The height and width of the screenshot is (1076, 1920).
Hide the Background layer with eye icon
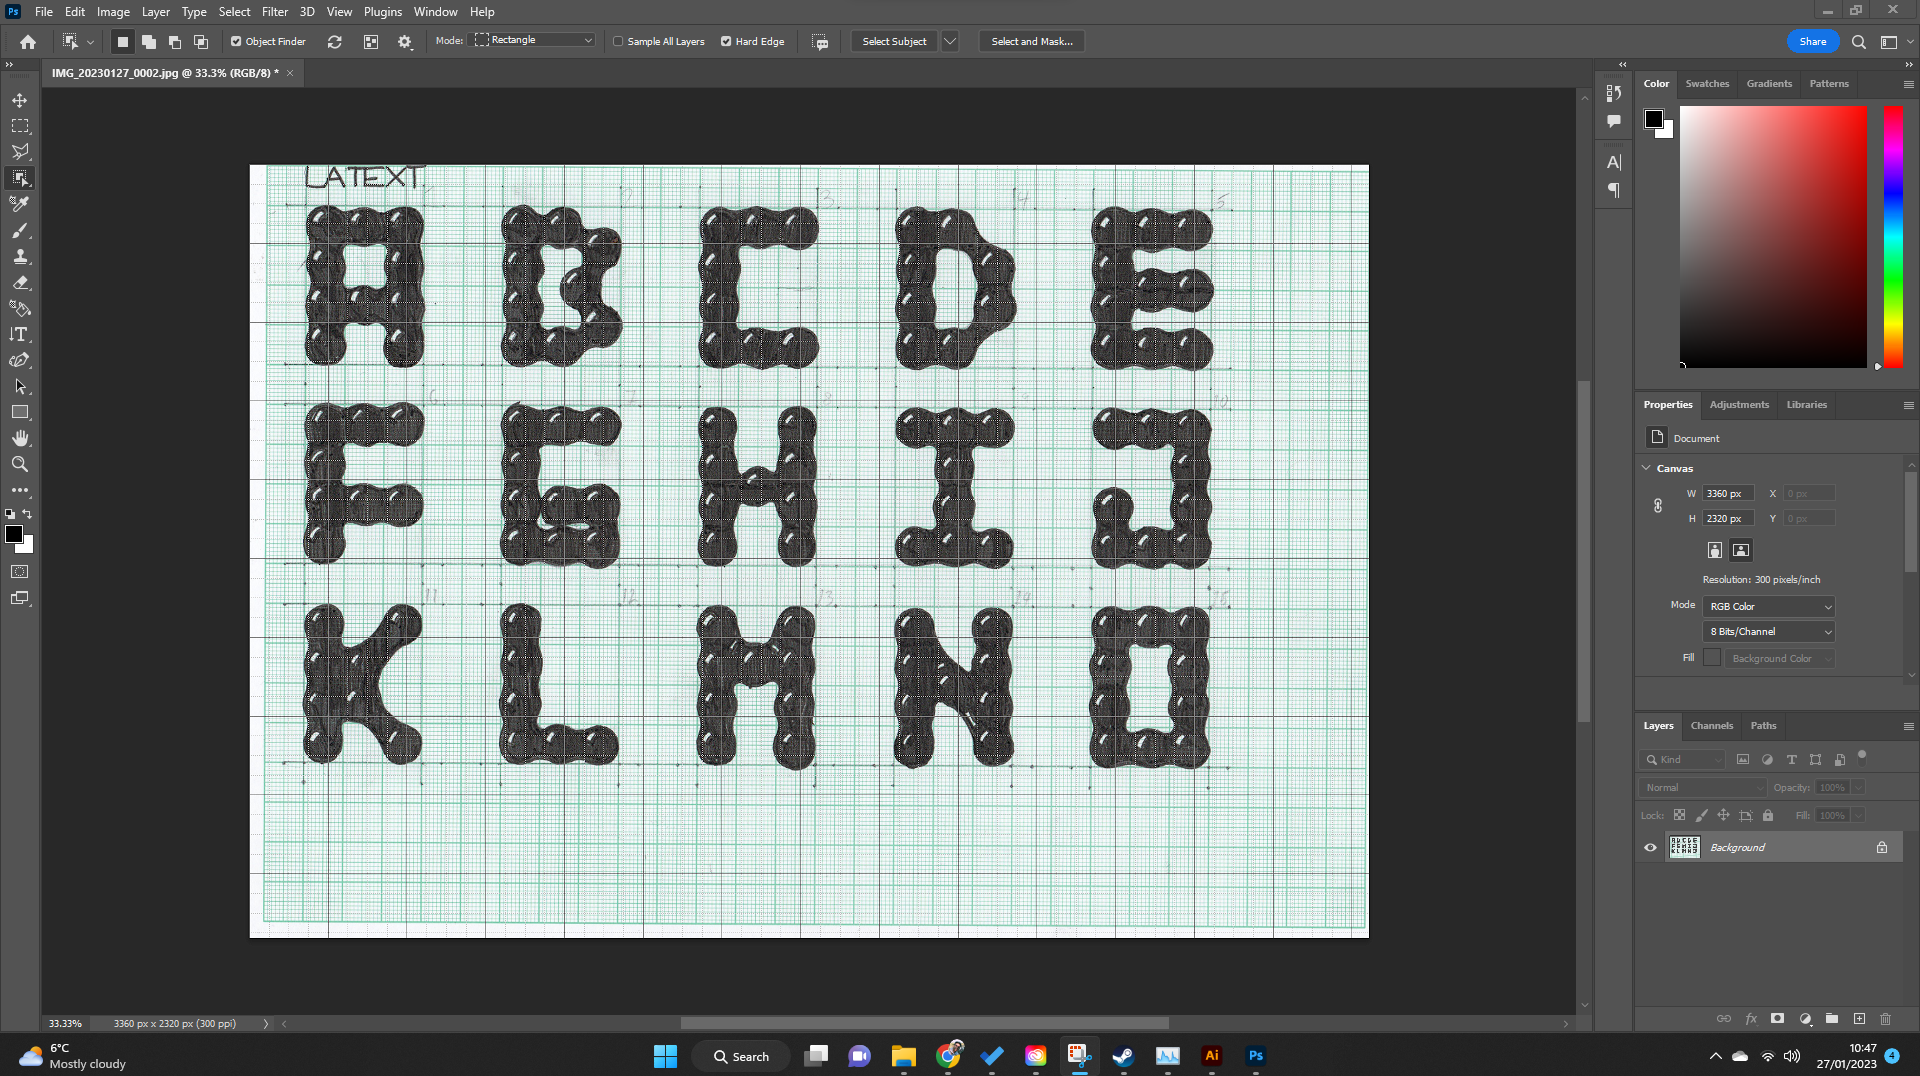(1650, 848)
